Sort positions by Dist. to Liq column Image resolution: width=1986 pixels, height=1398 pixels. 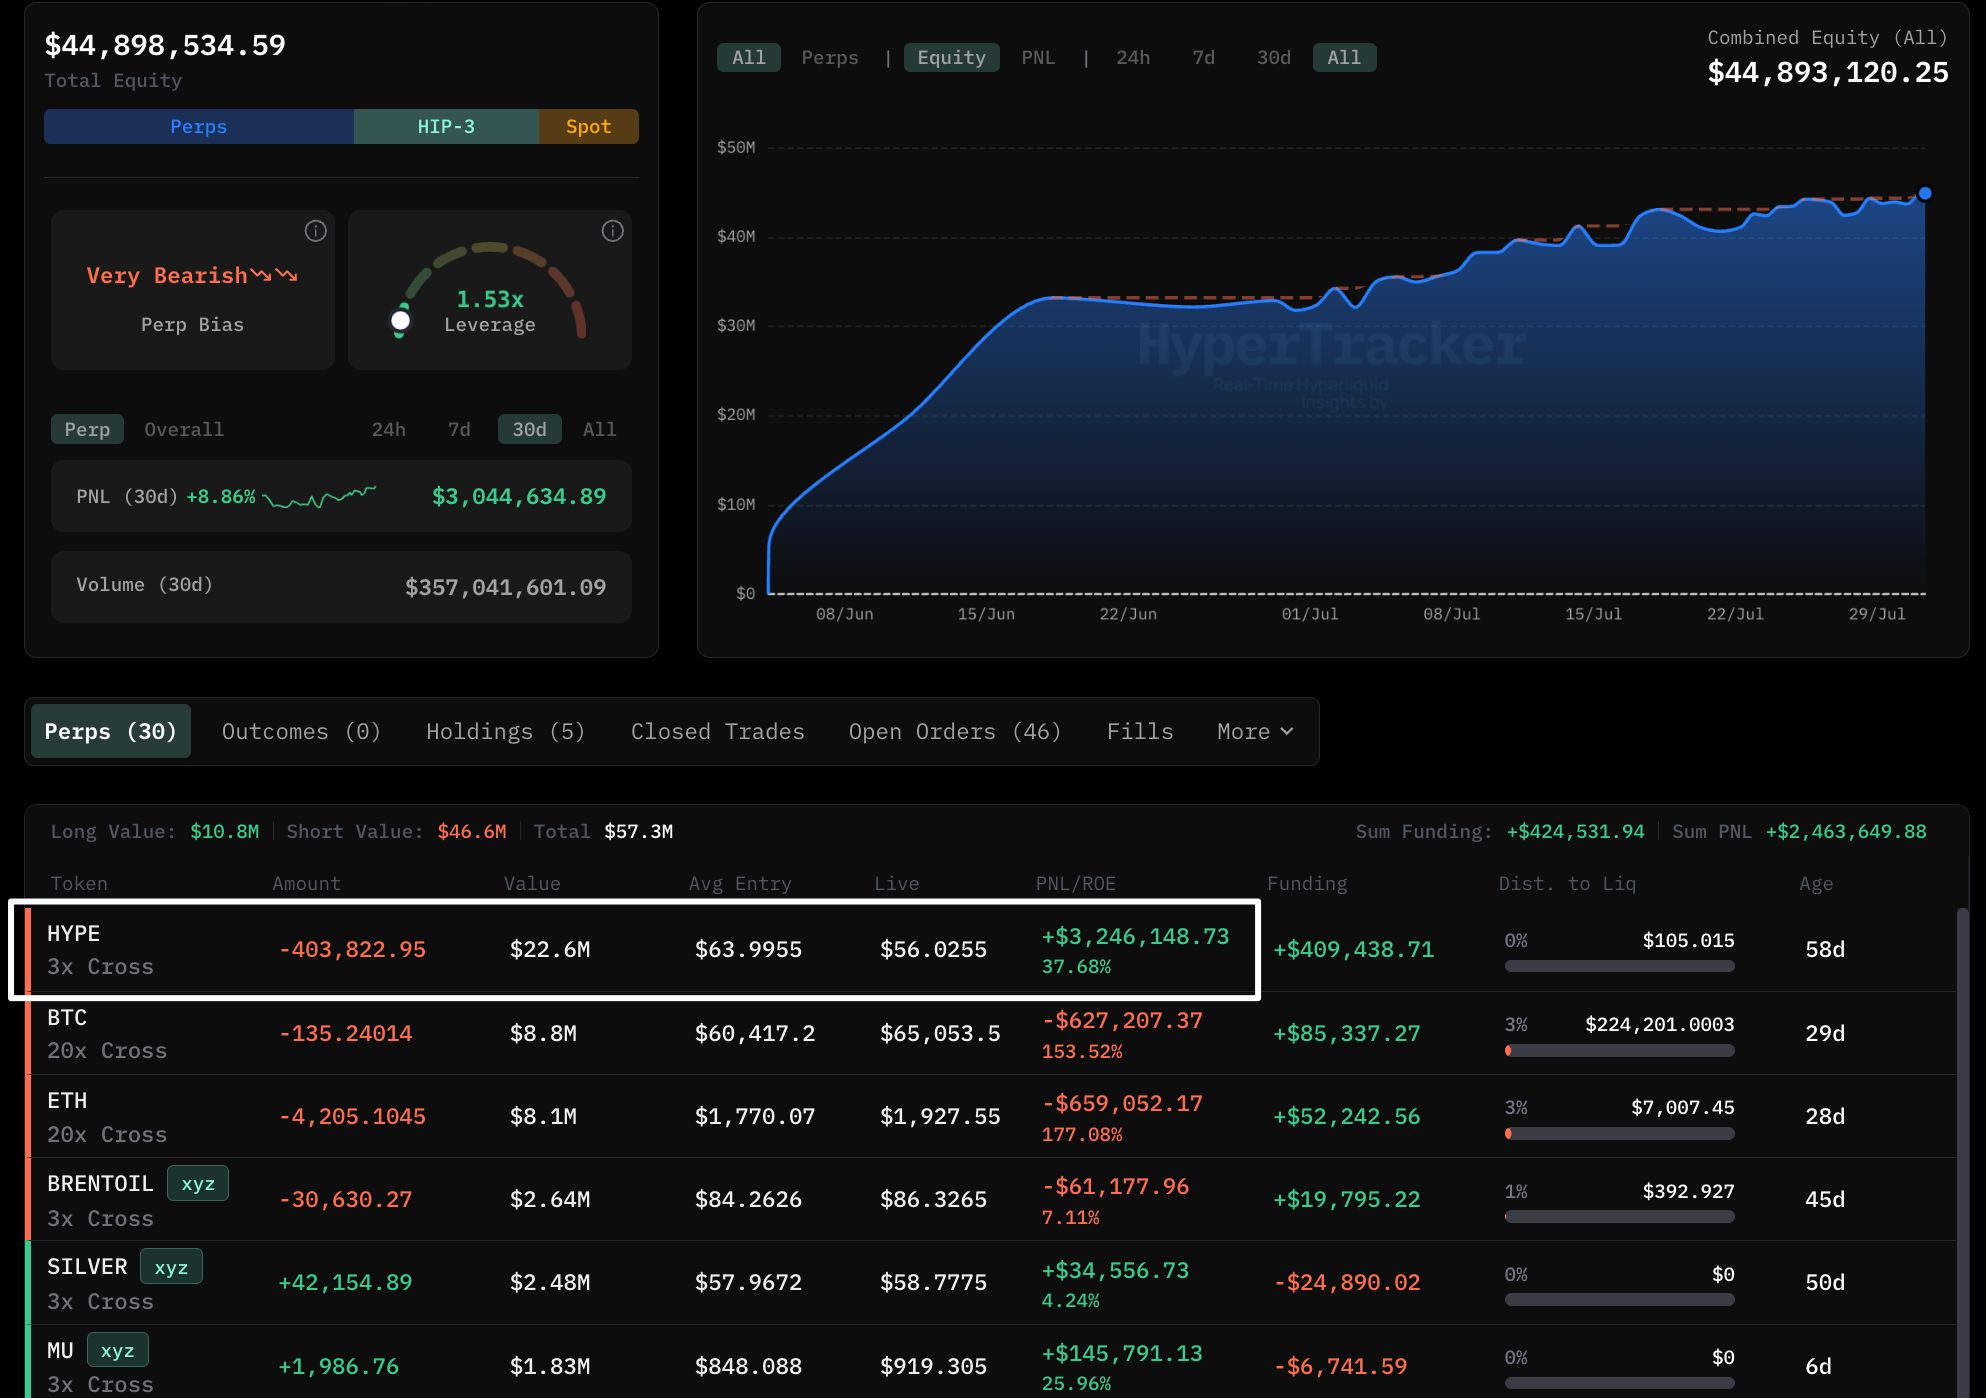(x=1566, y=883)
